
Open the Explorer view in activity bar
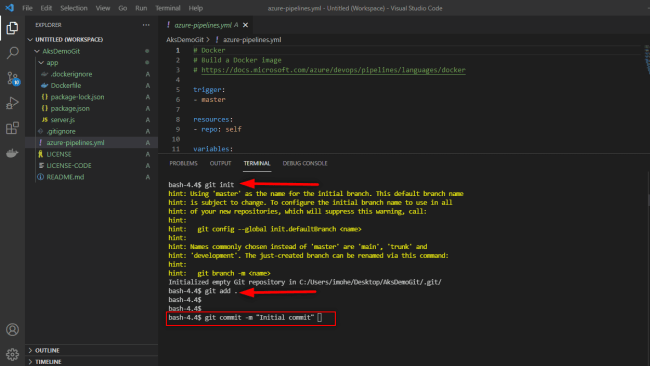[12, 28]
